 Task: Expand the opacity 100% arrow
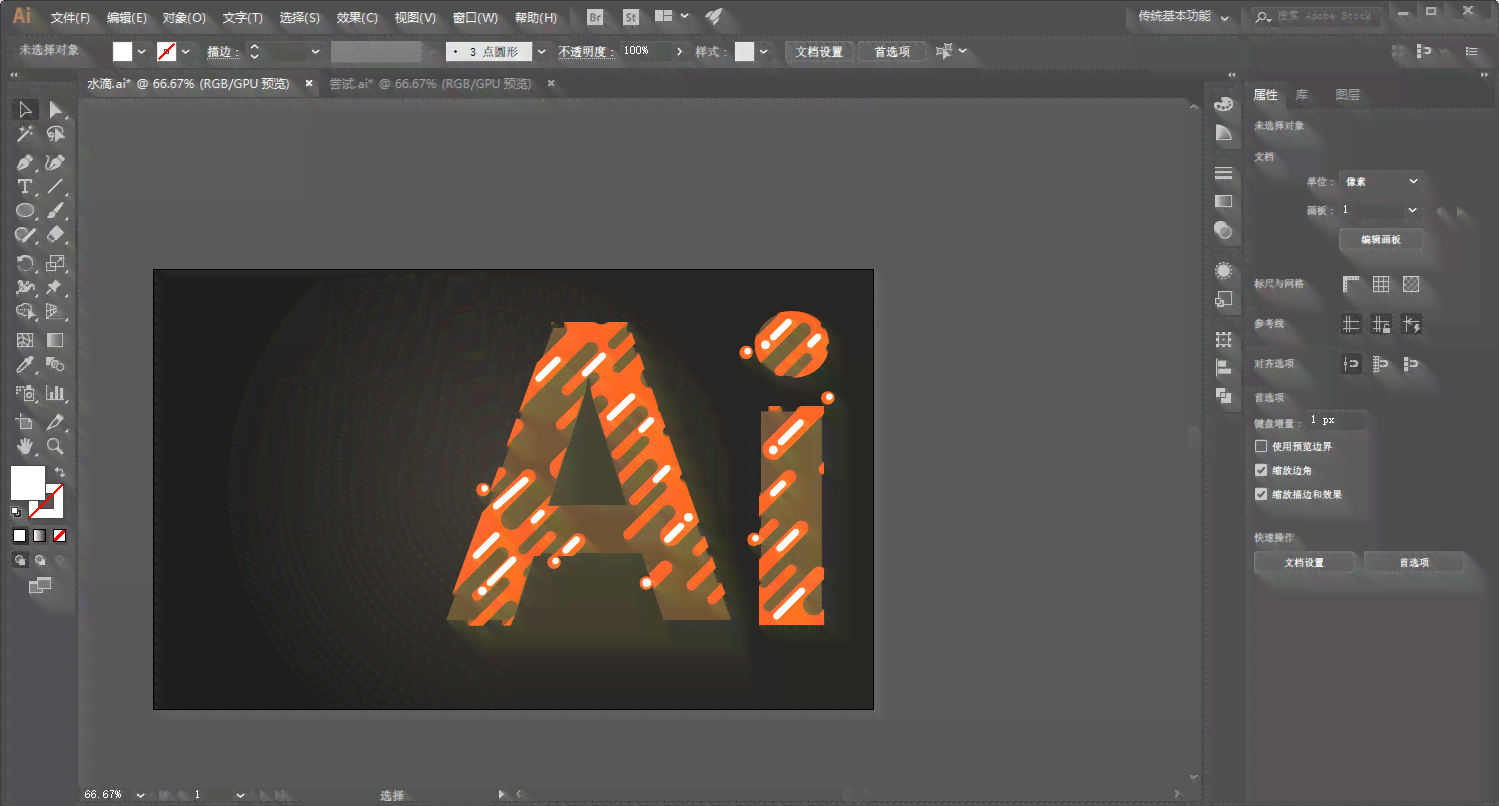(x=680, y=51)
